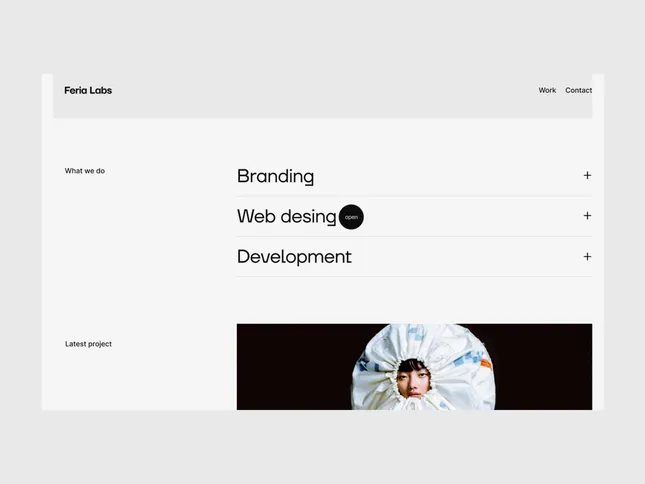The width and height of the screenshot is (645, 484).
Task: Expand Branding with its plus icon
Action: point(587,176)
